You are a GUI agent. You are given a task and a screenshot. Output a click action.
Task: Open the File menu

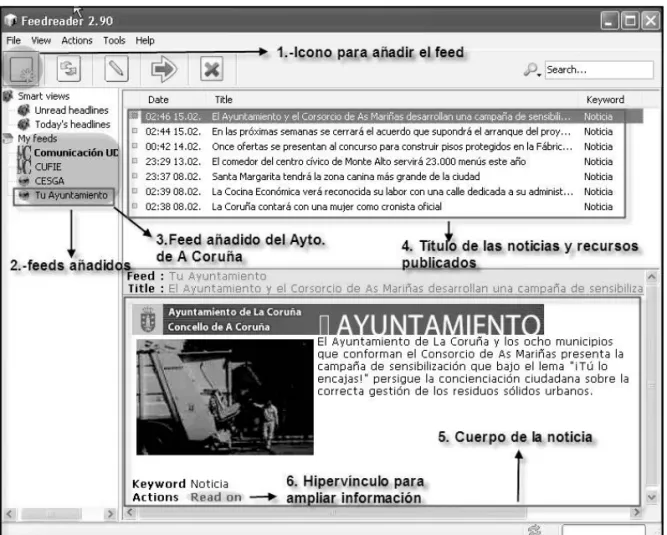point(13,40)
